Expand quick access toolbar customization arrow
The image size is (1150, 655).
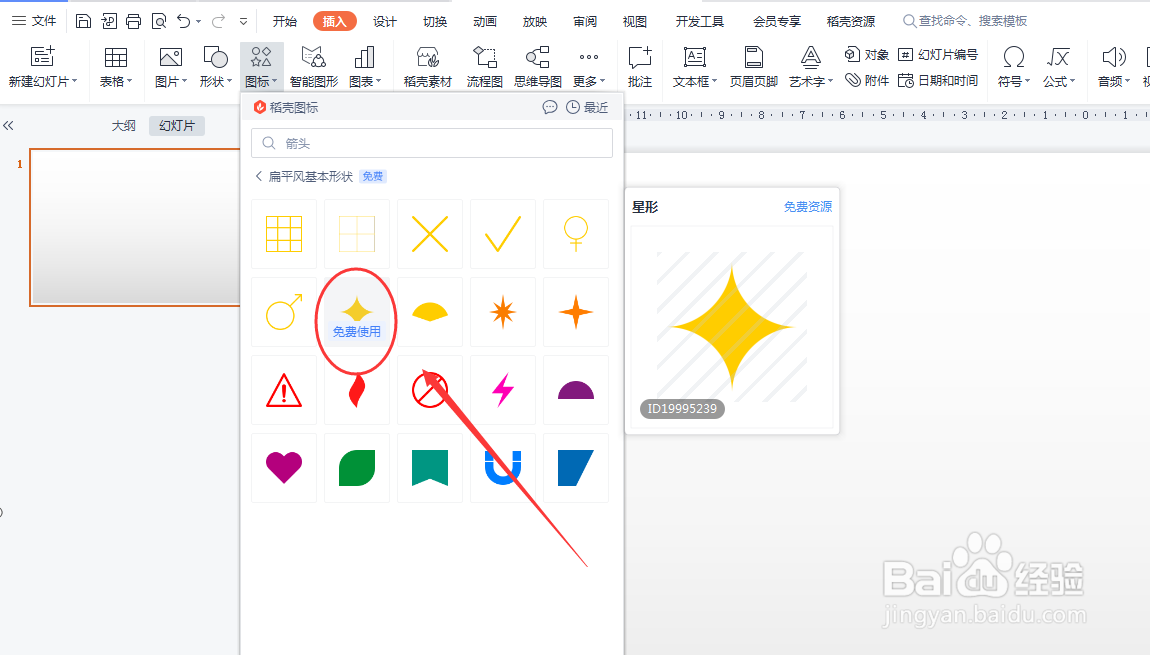tap(243, 22)
